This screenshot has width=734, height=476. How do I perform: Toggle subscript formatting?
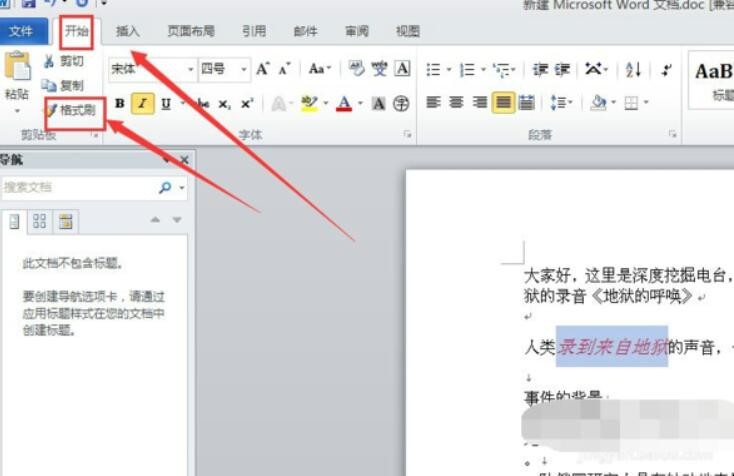[x=225, y=103]
